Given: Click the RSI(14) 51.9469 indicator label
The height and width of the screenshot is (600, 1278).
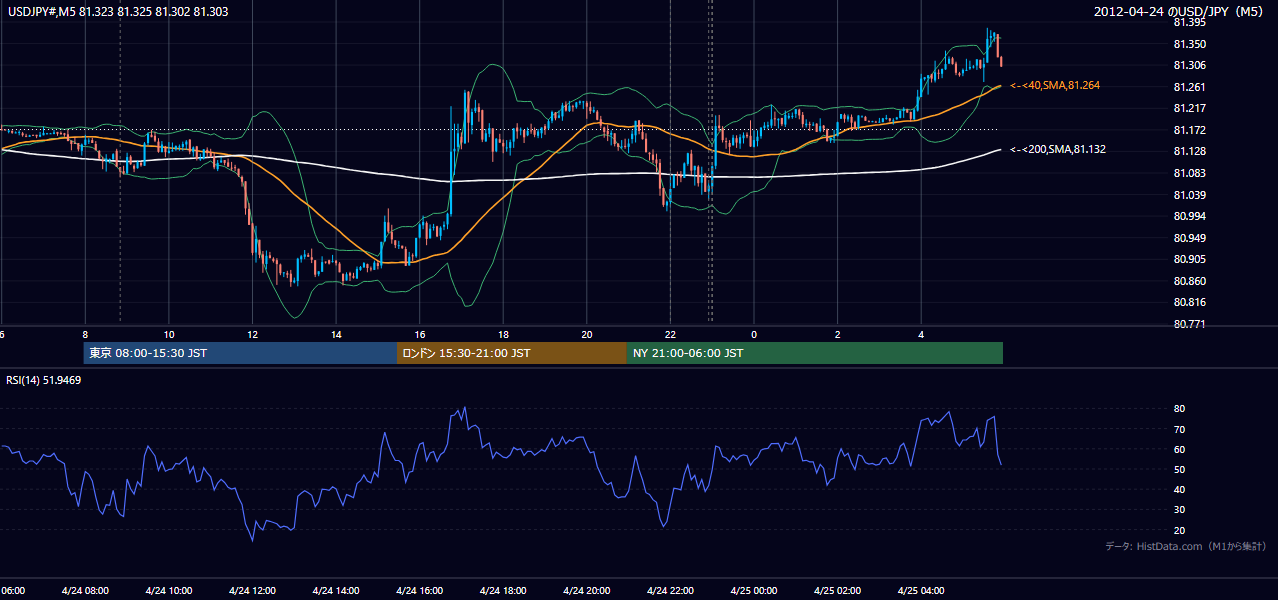Looking at the screenshot, I should click(44, 380).
